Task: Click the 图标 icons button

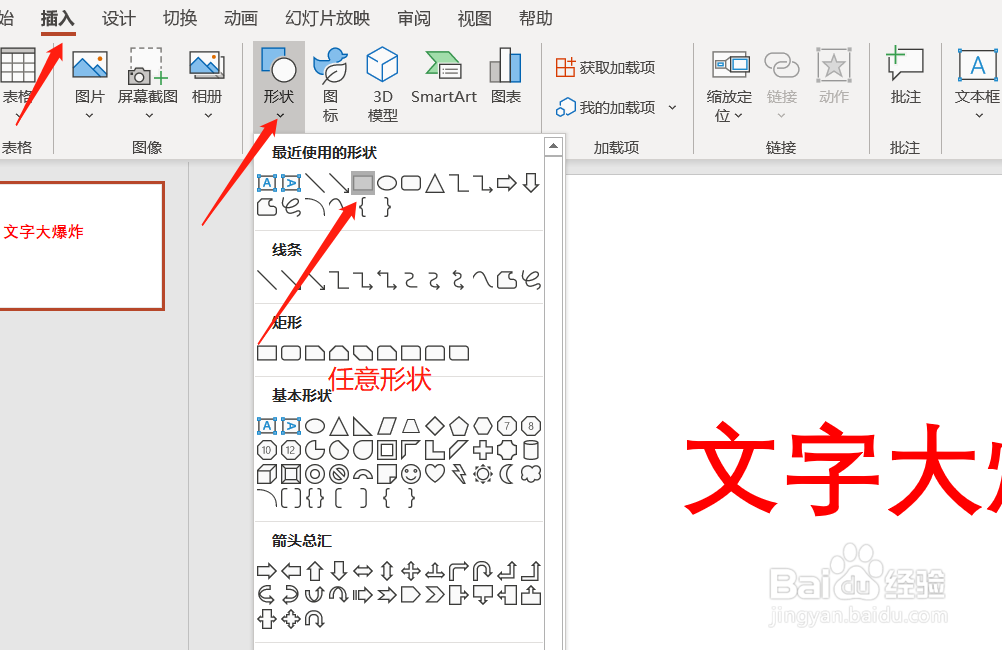Action: pyautogui.click(x=330, y=84)
